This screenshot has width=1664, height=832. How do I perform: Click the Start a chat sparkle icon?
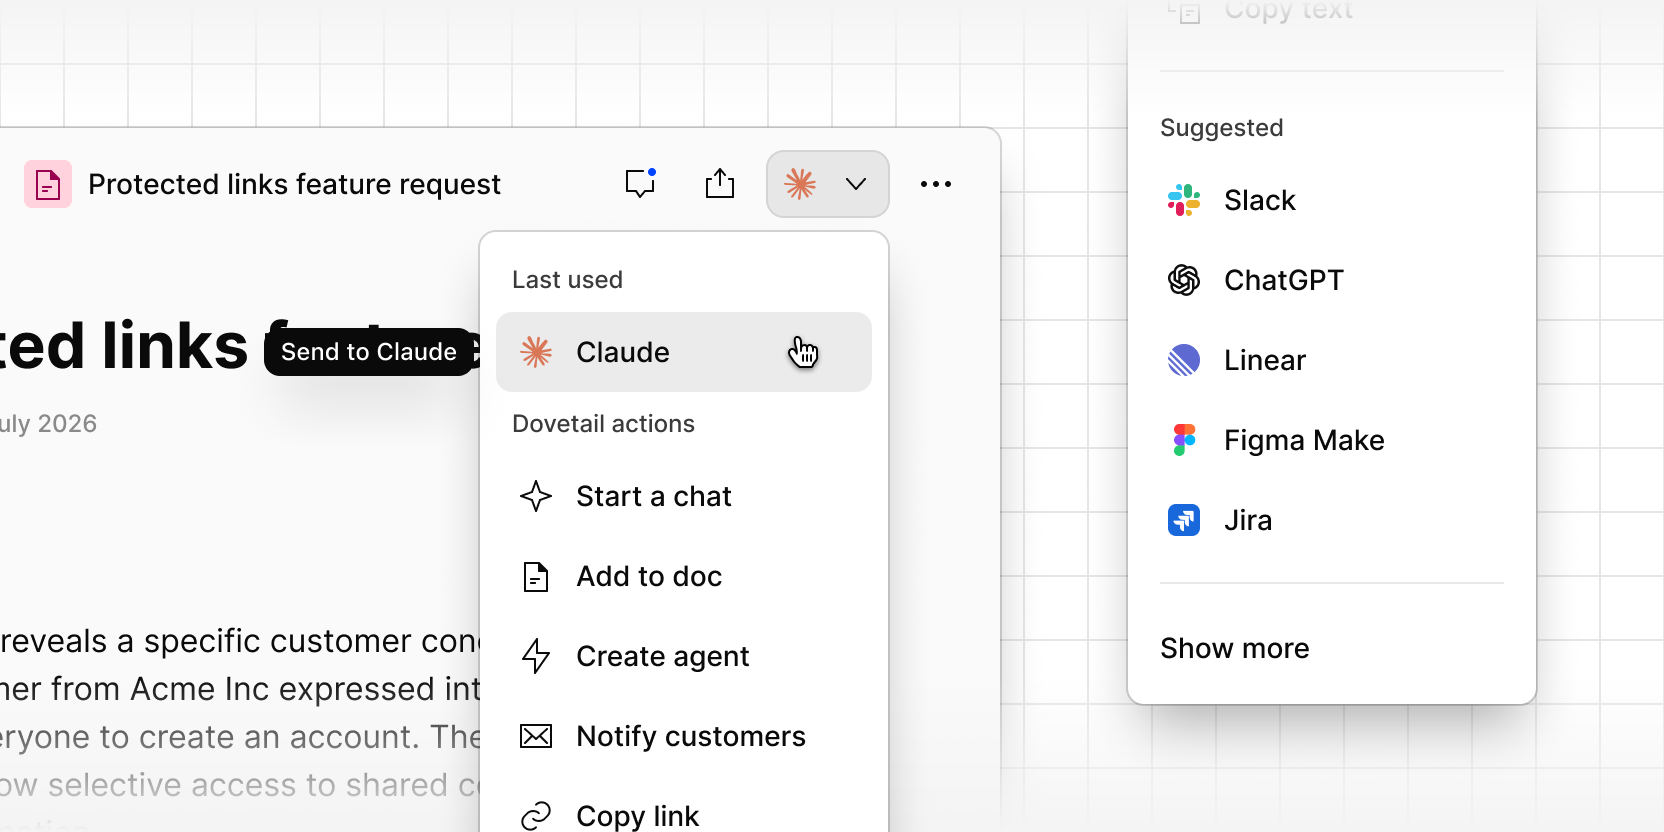pos(536,496)
